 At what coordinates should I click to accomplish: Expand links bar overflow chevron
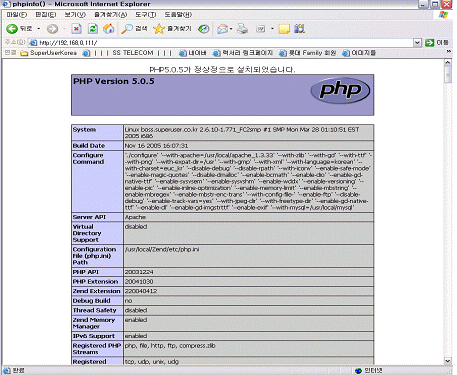coord(449,52)
